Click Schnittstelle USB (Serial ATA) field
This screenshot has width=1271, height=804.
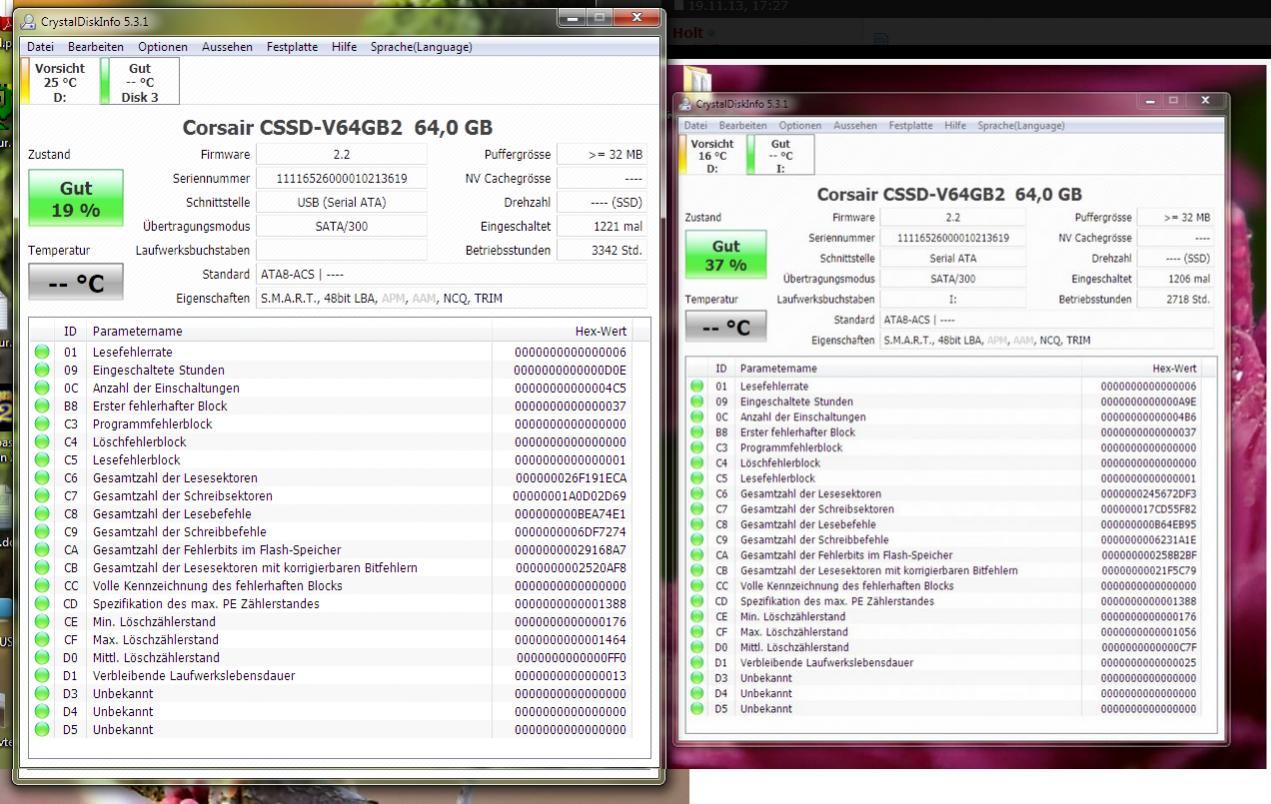click(342, 202)
